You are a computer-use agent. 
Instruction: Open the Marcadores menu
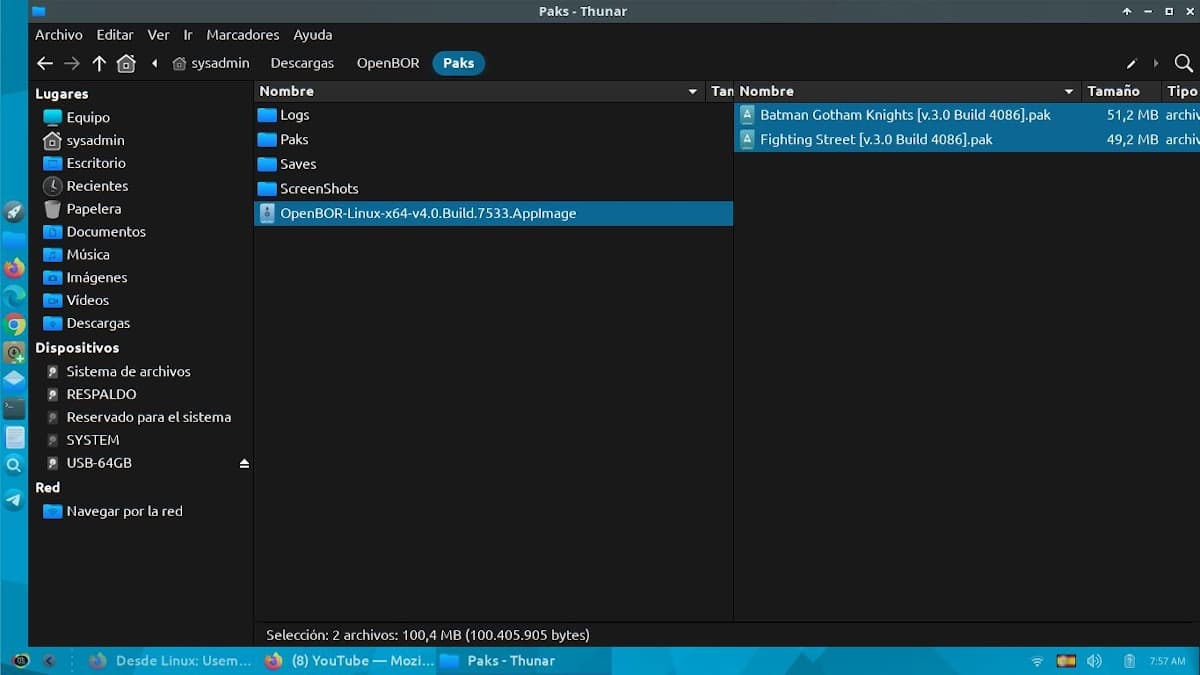point(243,35)
